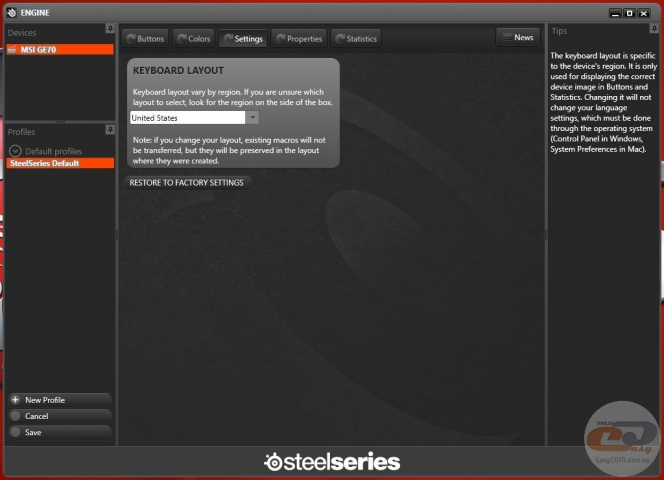
Task: Restore to factory settings
Action: click(187, 183)
